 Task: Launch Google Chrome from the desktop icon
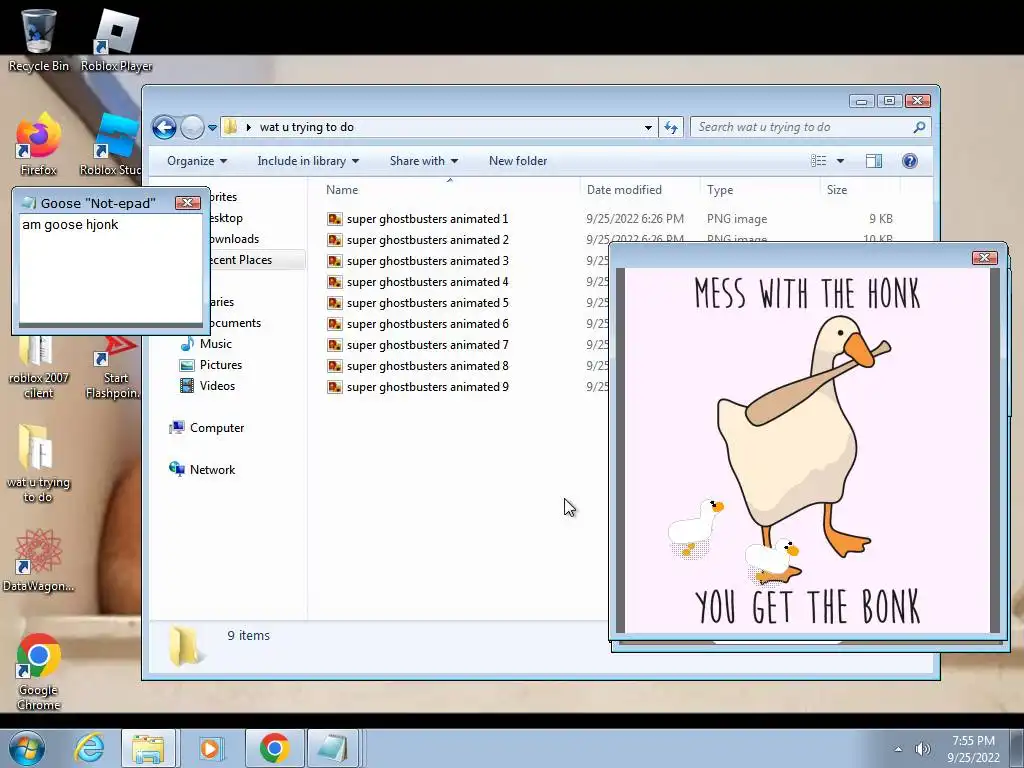pos(38,671)
